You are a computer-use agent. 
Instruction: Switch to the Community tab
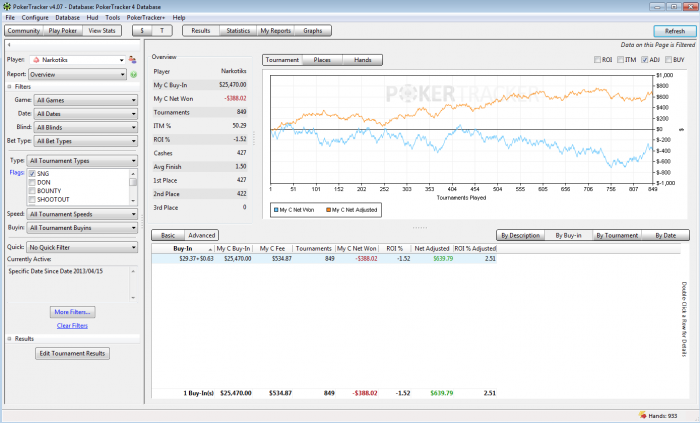point(24,31)
